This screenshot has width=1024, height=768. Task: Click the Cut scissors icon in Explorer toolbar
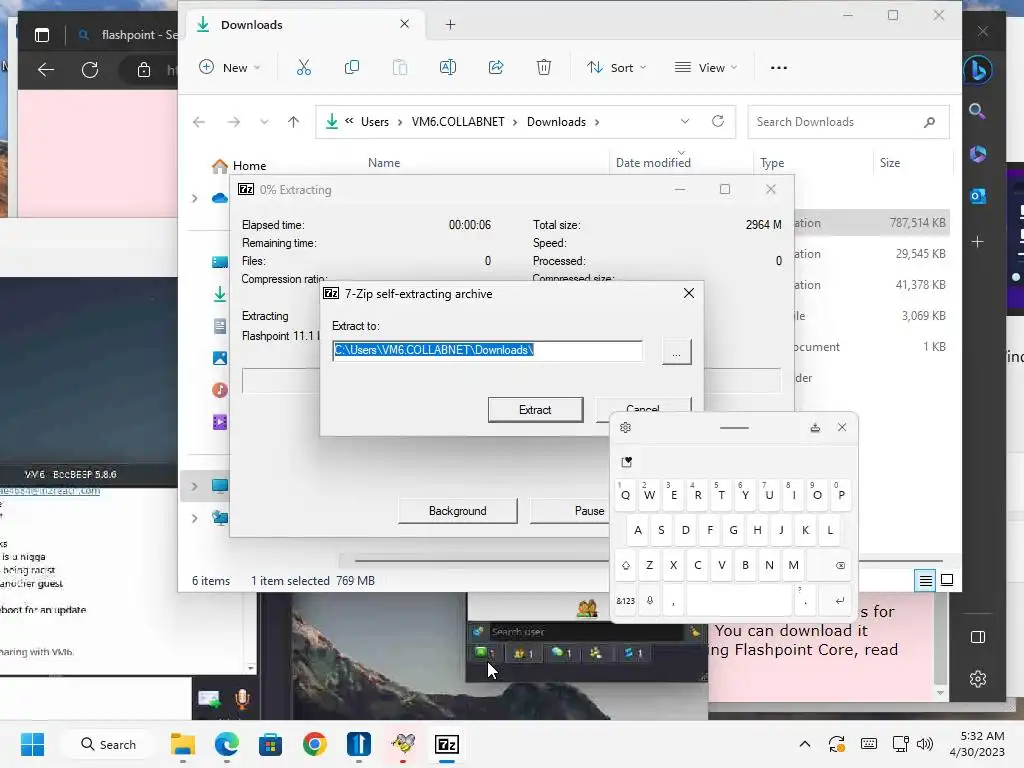(x=304, y=67)
